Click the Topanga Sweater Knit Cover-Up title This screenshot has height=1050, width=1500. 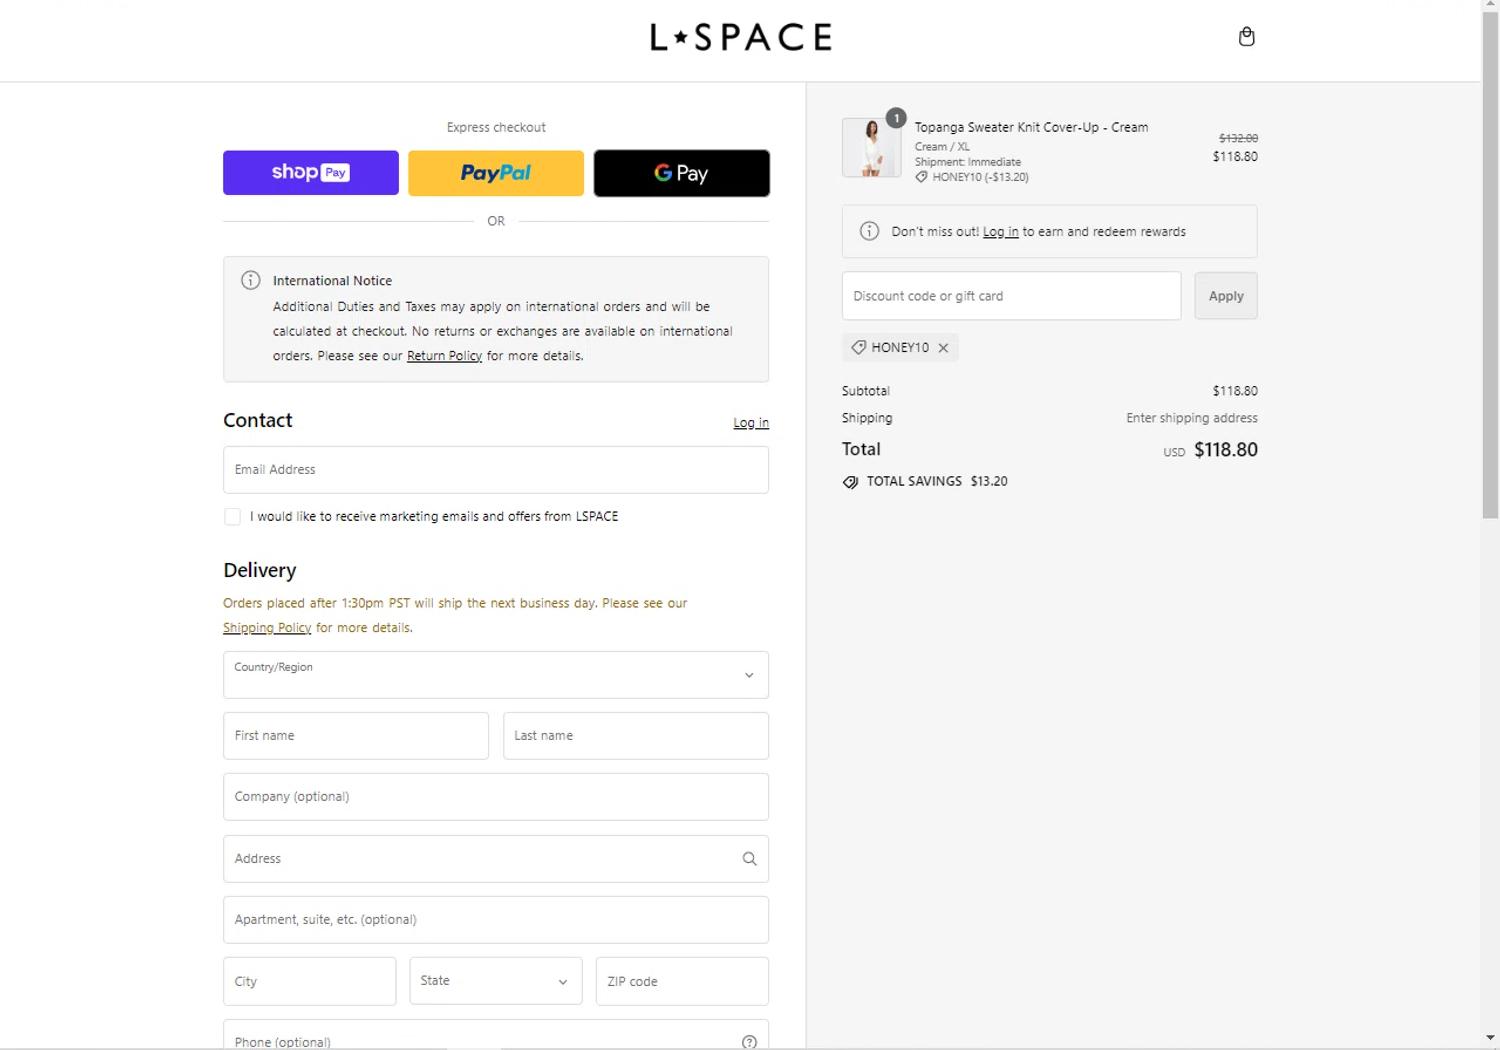pos(1031,128)
